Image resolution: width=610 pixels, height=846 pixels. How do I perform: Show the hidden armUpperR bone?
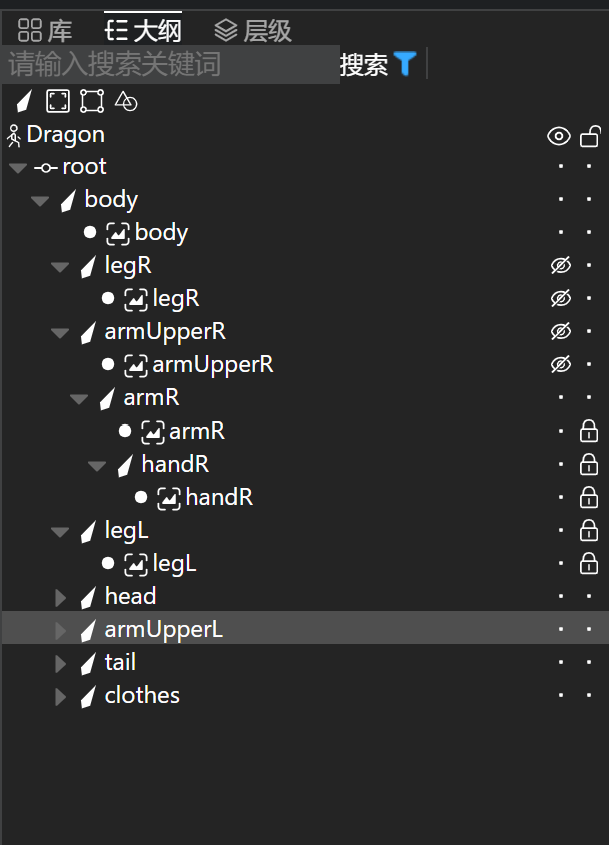(x=561, y=331)
